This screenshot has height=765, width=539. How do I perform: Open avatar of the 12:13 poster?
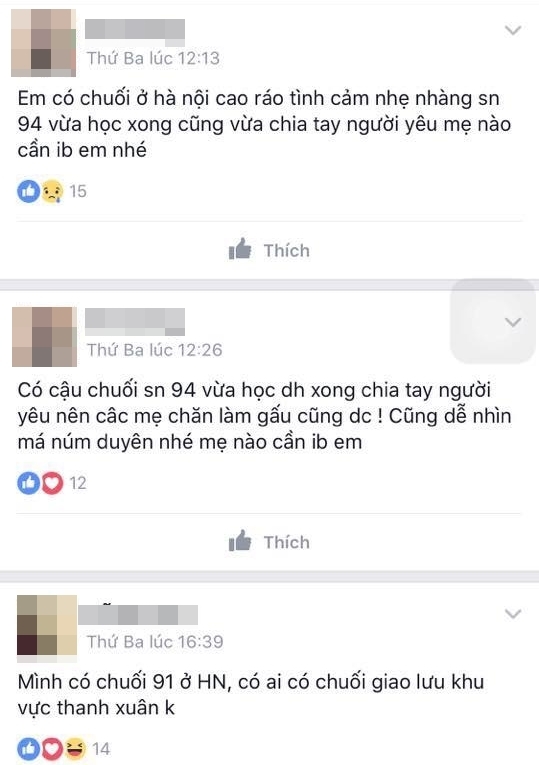click(43, 43)
